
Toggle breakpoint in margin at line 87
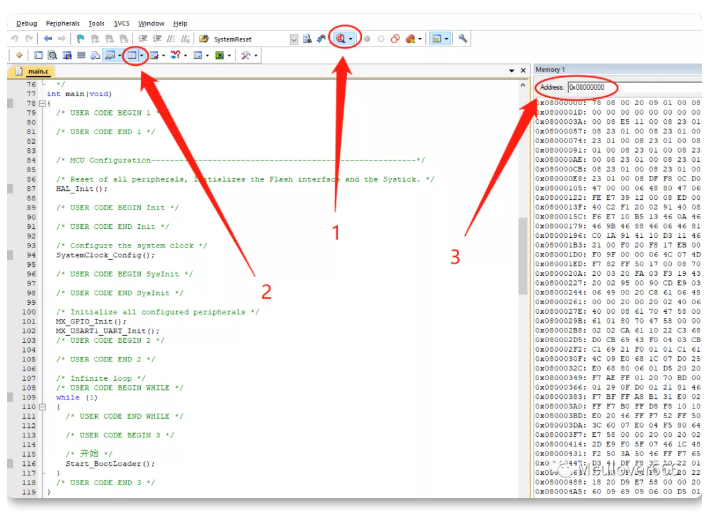click(11, 189)
